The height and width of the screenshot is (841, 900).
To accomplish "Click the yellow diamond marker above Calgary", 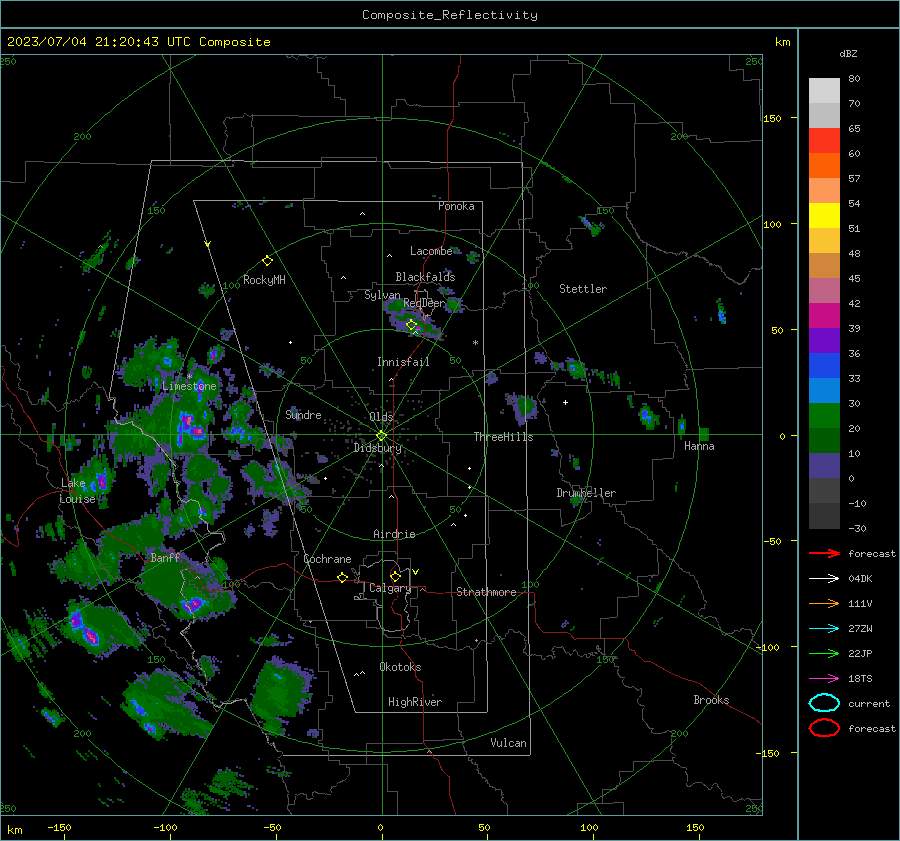I will (395, 576).
